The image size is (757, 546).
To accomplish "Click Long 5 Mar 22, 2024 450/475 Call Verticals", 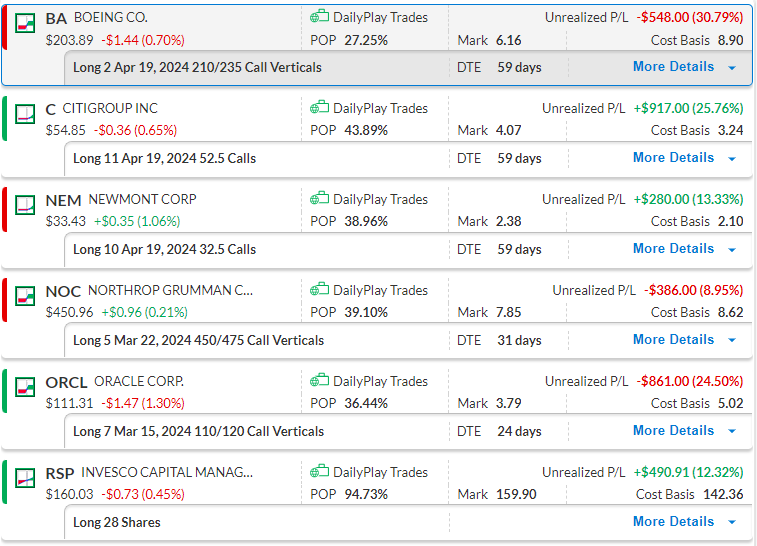I will 198,340.
